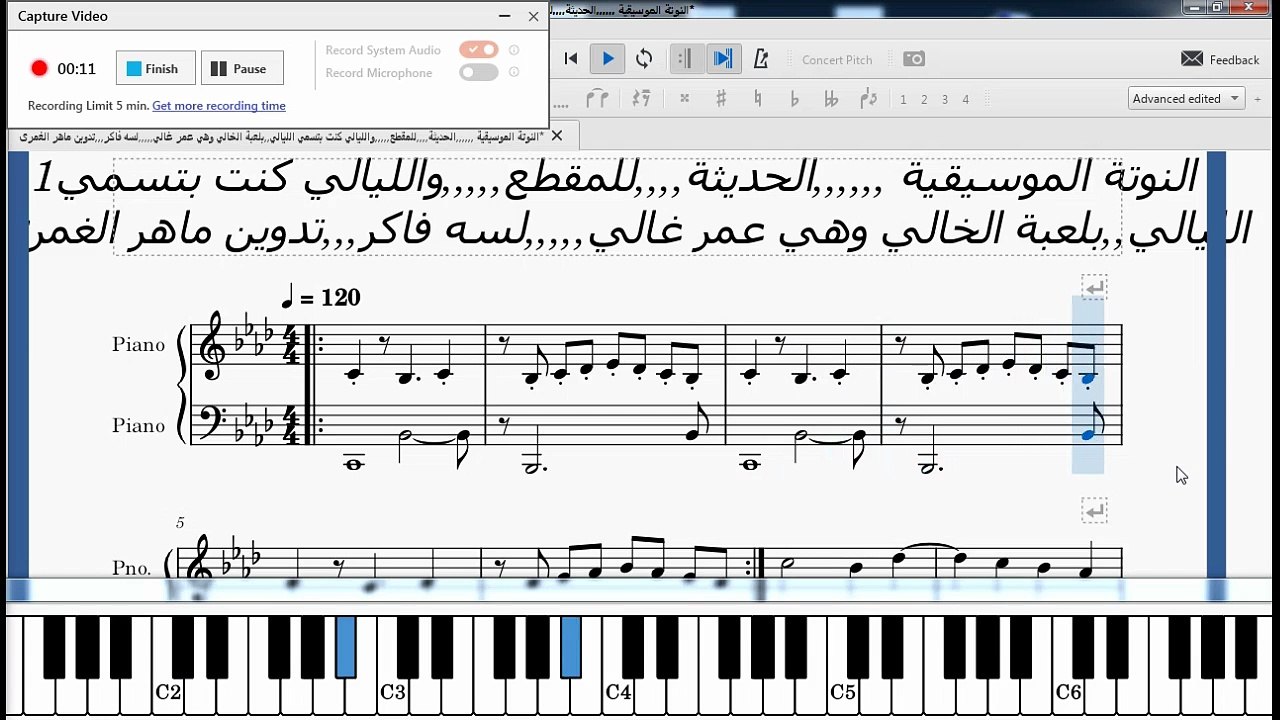Apply the flat accidental
The width and height of the screenshot is (1280, 720).
[x=794, y=99]
